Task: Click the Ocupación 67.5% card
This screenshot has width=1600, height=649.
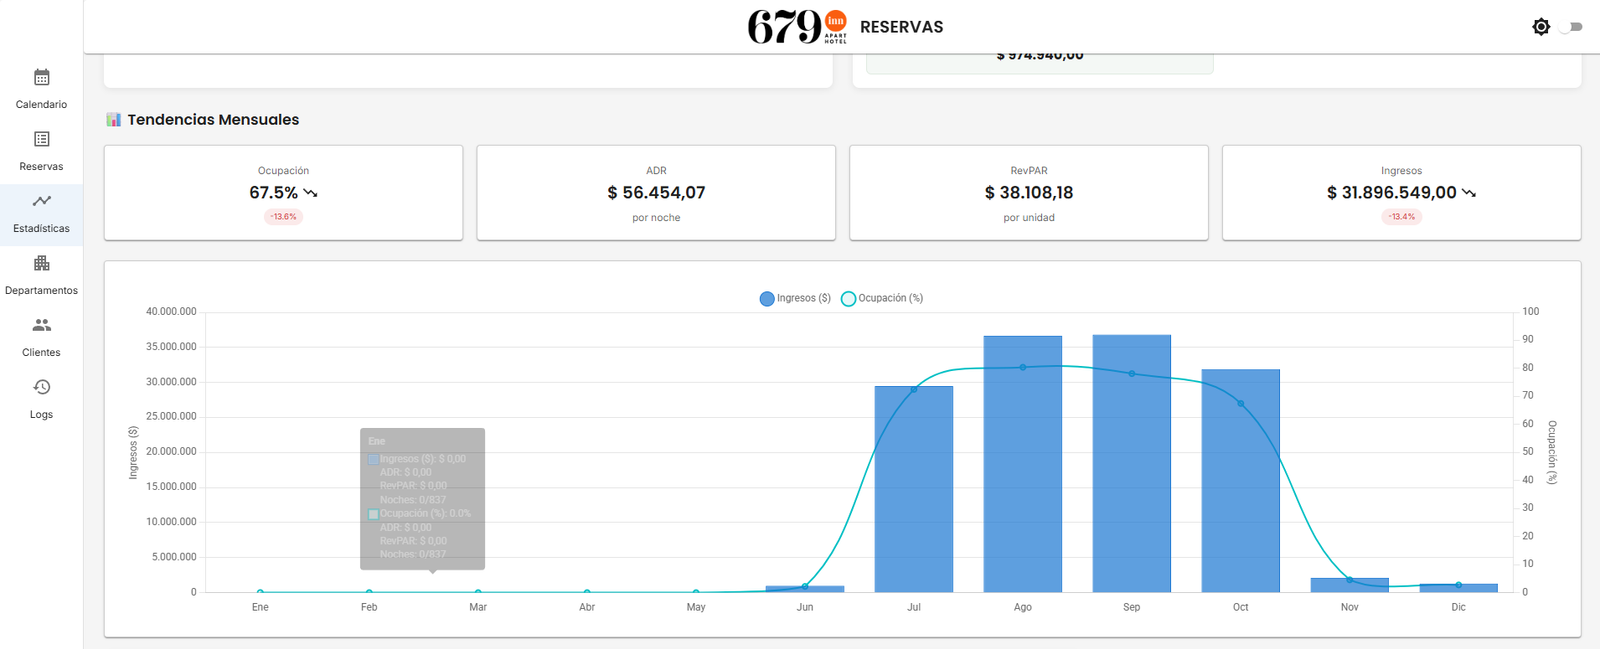Action: (283, 193)
